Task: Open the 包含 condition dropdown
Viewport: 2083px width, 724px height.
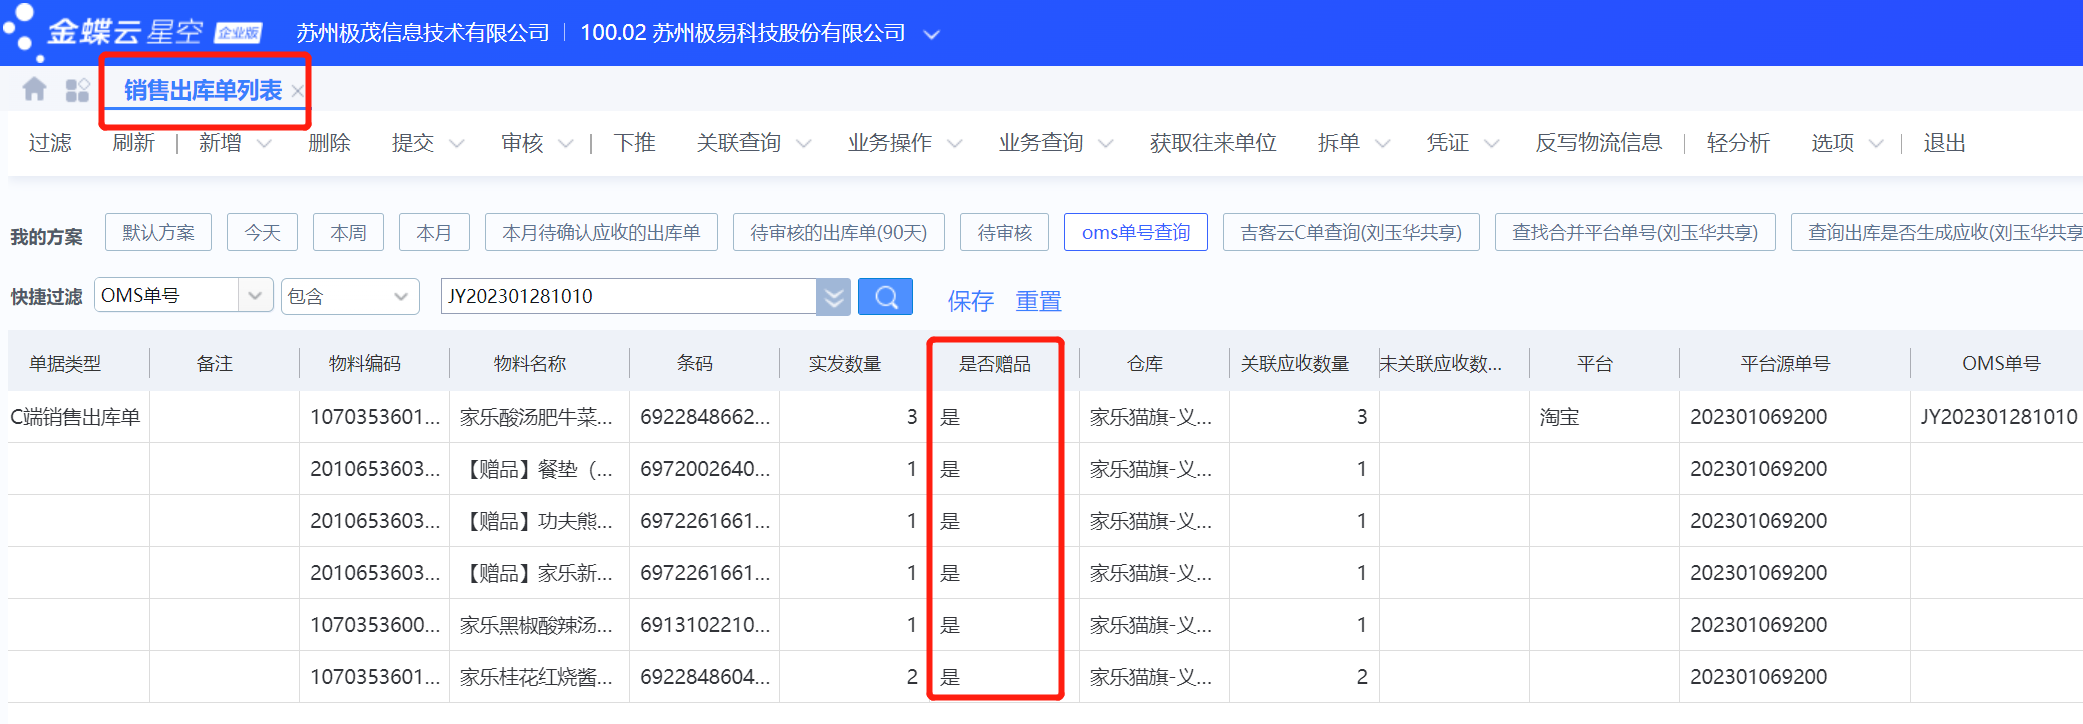Action: click(350, 296)
